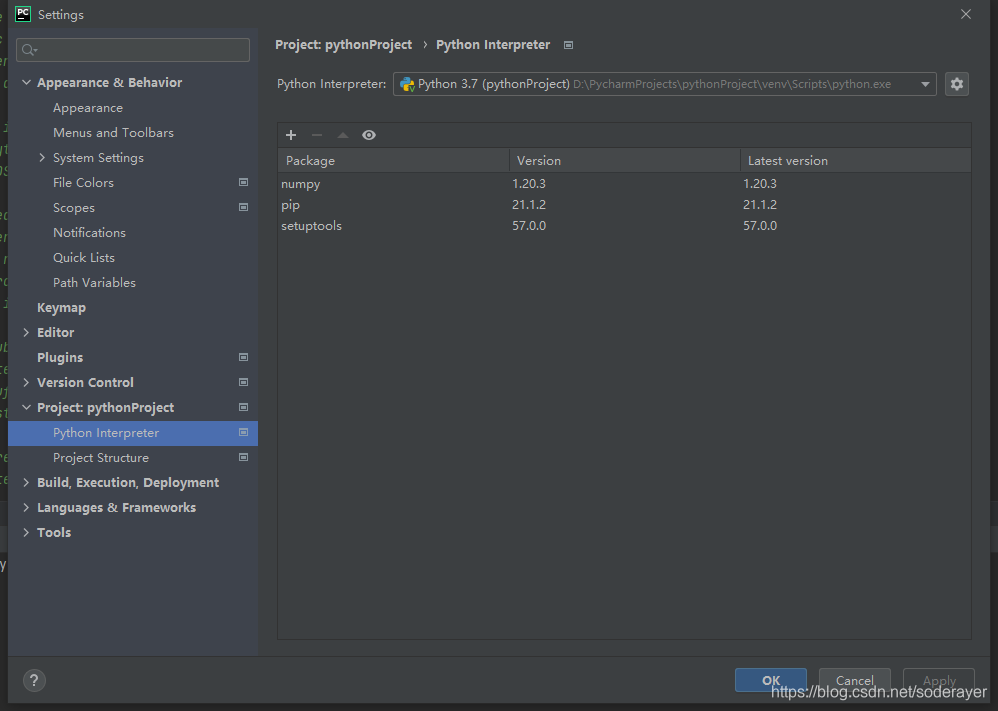Image resolution: width=998 pixels, height=711 pixels.
Task: Open the interpreter gear settings icon
Action: [957, 84]
